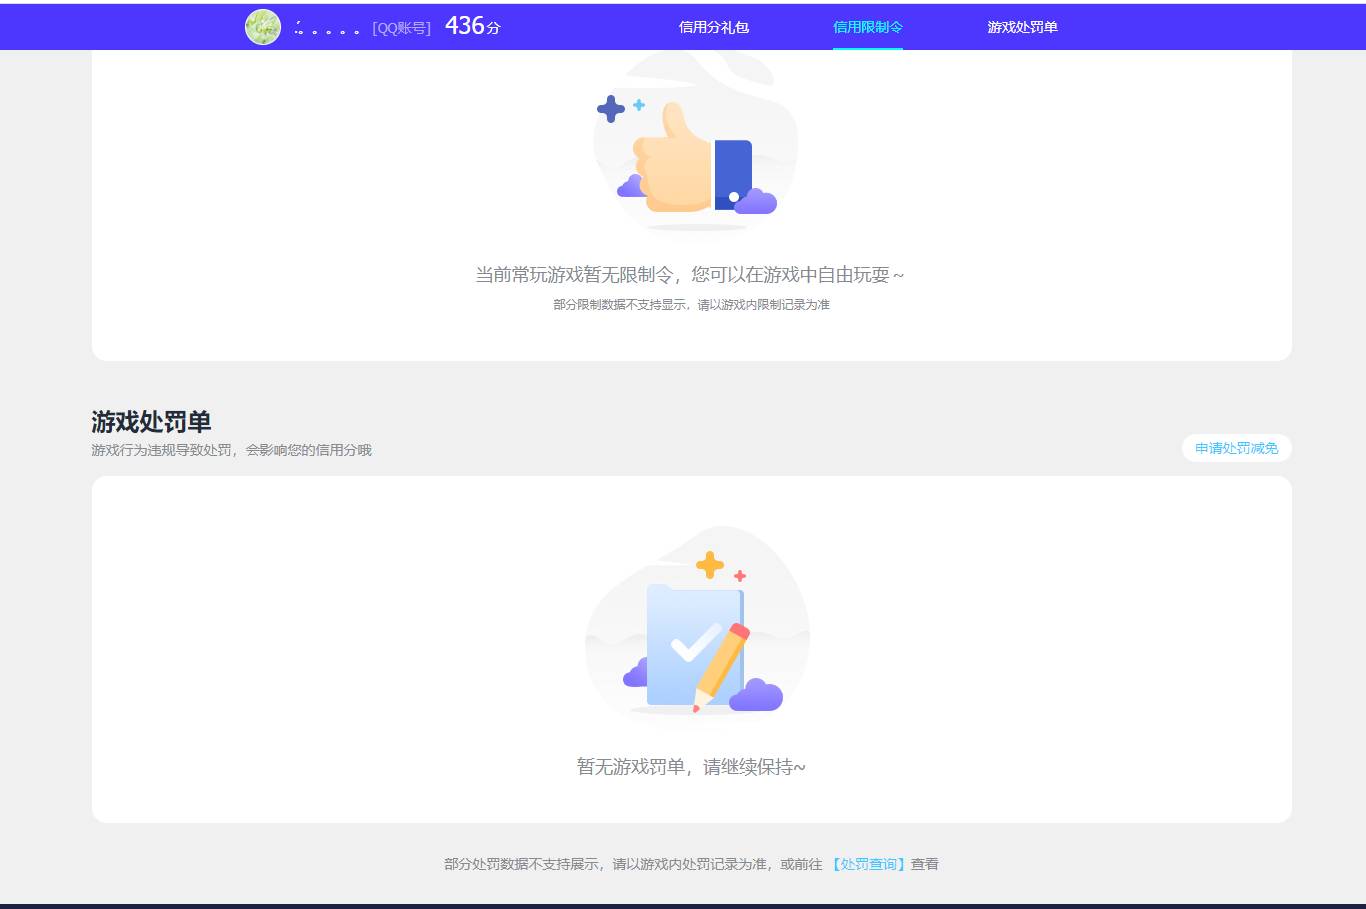This screenshot has width=1366, height=909.
Task: Click the [QQ账号] account label
Action: pos(404,27)
